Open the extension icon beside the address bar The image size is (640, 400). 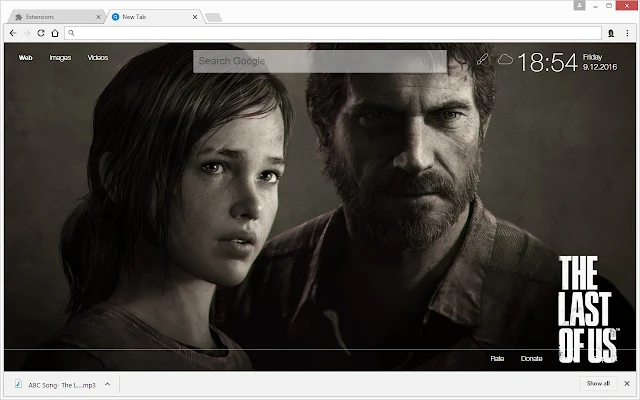pos(611,33)
